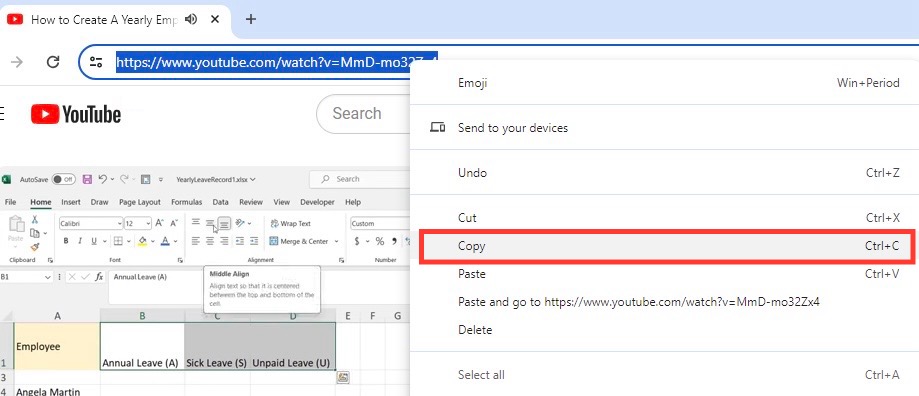This screenshot has height=396, width=919.
Task: Open the Page Layout ribbon tab
Action: [x=139, y=202]
